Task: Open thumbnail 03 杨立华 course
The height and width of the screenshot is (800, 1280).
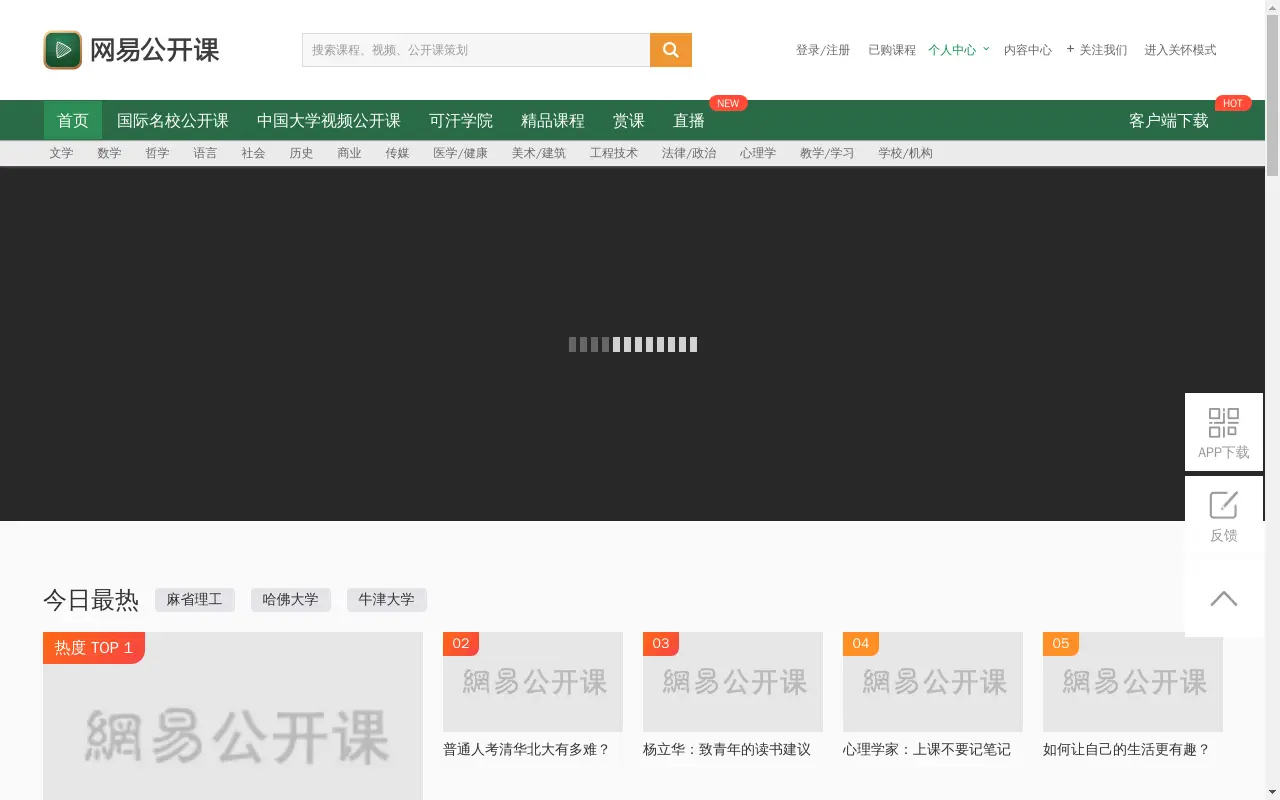Action: click(733, 682)
